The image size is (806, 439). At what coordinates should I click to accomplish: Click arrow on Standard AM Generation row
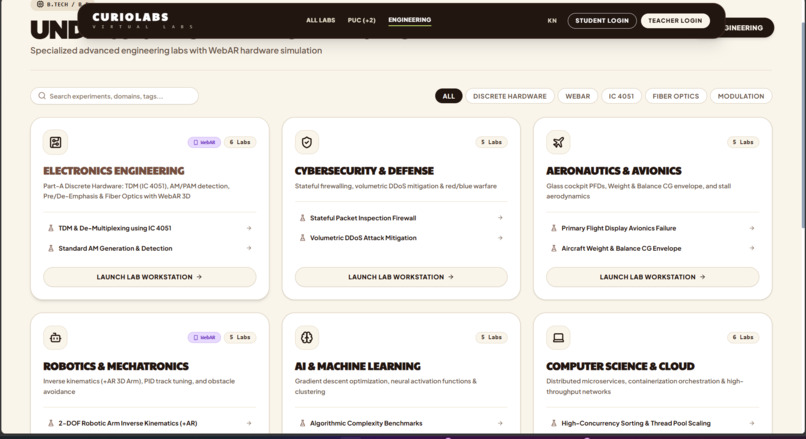(249, 248)
